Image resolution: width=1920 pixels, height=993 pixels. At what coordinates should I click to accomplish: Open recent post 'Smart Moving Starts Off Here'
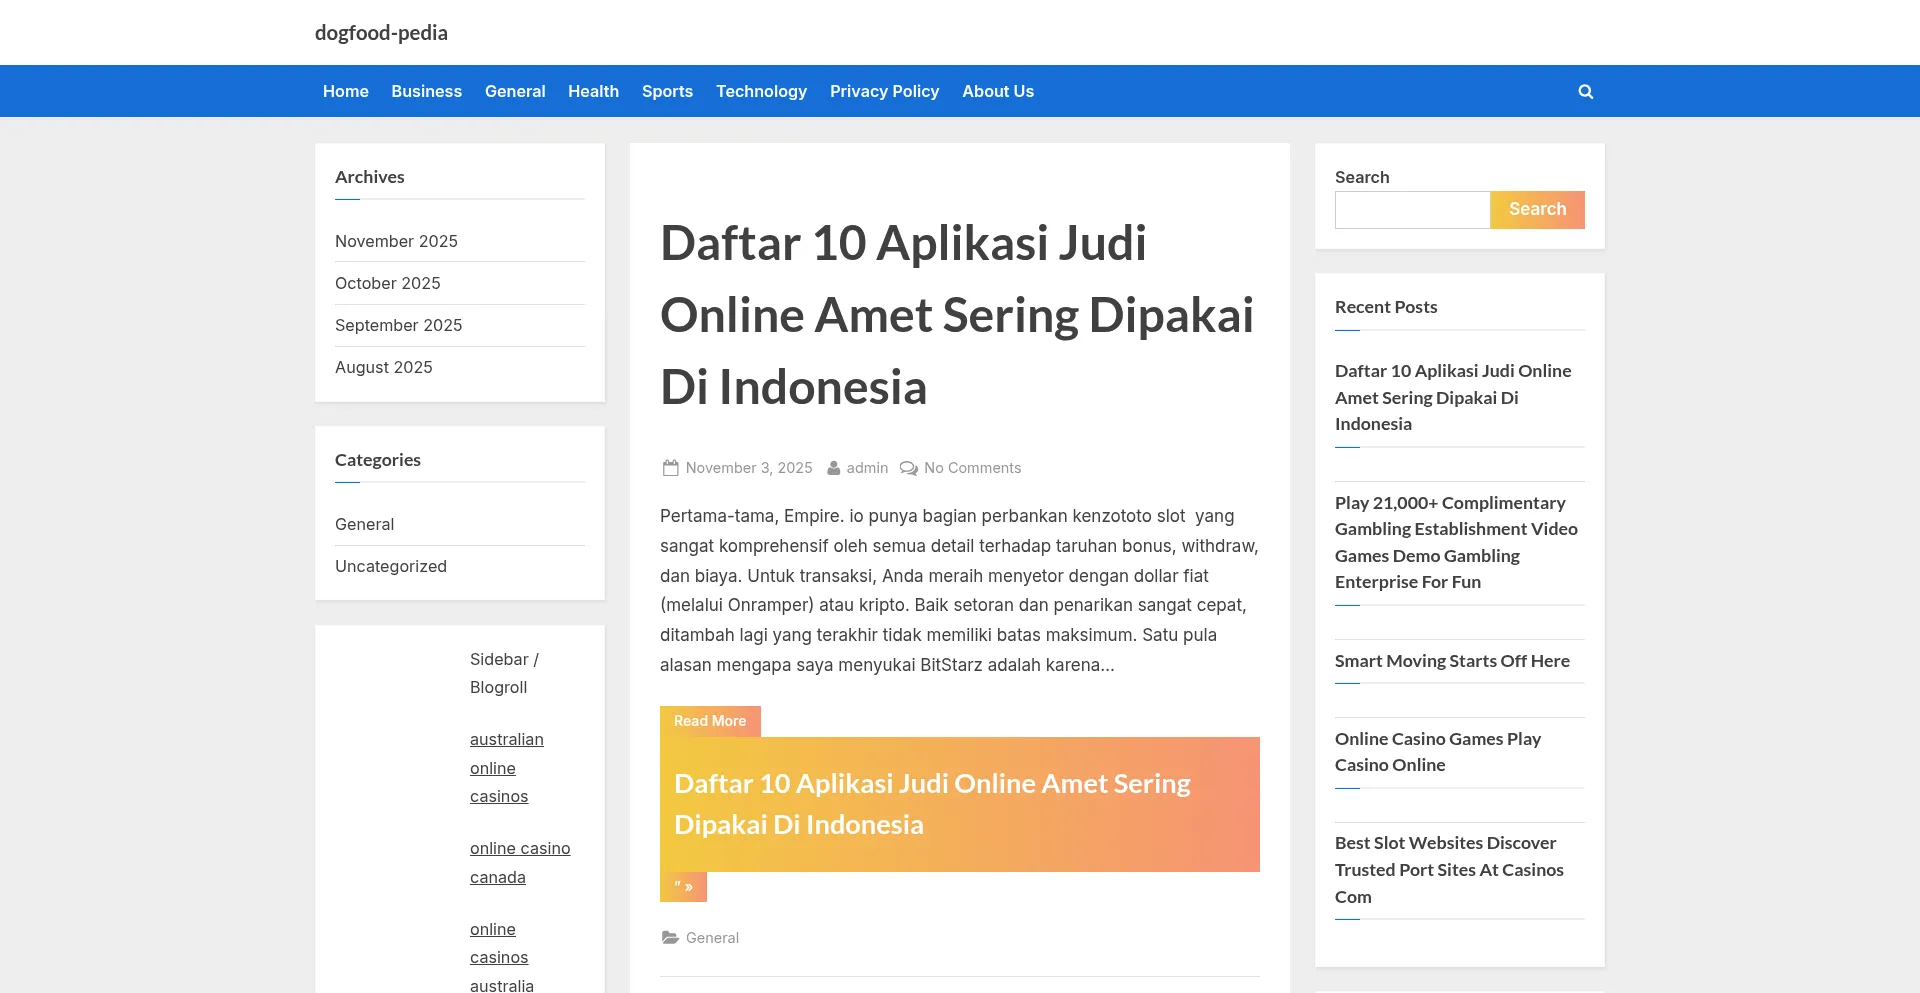pyautogui.click(x=1452, y=661)
